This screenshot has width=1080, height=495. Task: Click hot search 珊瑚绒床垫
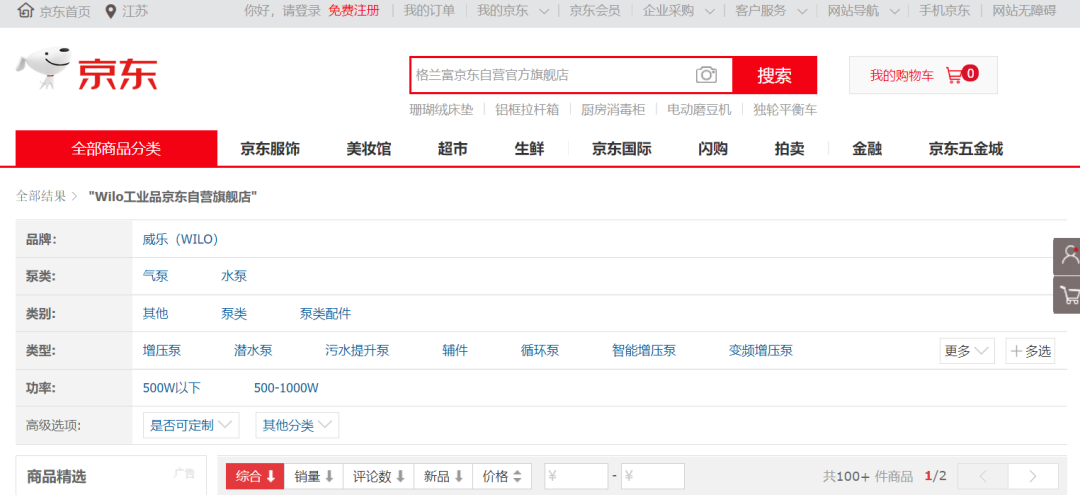click(x=442, y=110)
